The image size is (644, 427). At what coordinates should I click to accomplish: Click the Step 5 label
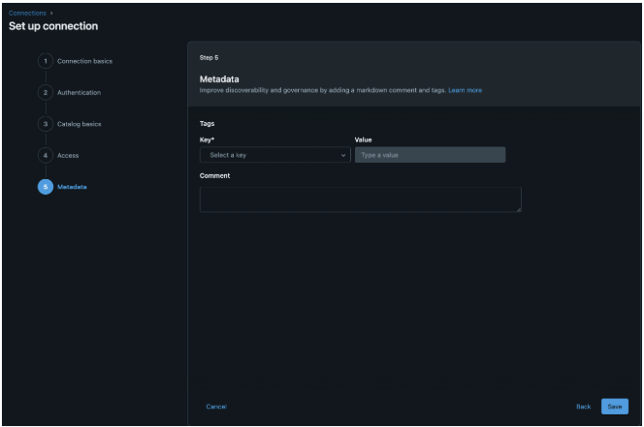point(209,58)
